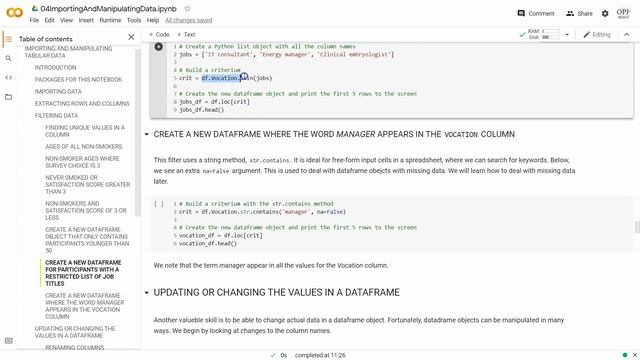The width and height of the screenshot is (640, 360).
Task: Go to UPDATING OR CHANGING THE VALUES entry in contents
Action: [75, 332]
